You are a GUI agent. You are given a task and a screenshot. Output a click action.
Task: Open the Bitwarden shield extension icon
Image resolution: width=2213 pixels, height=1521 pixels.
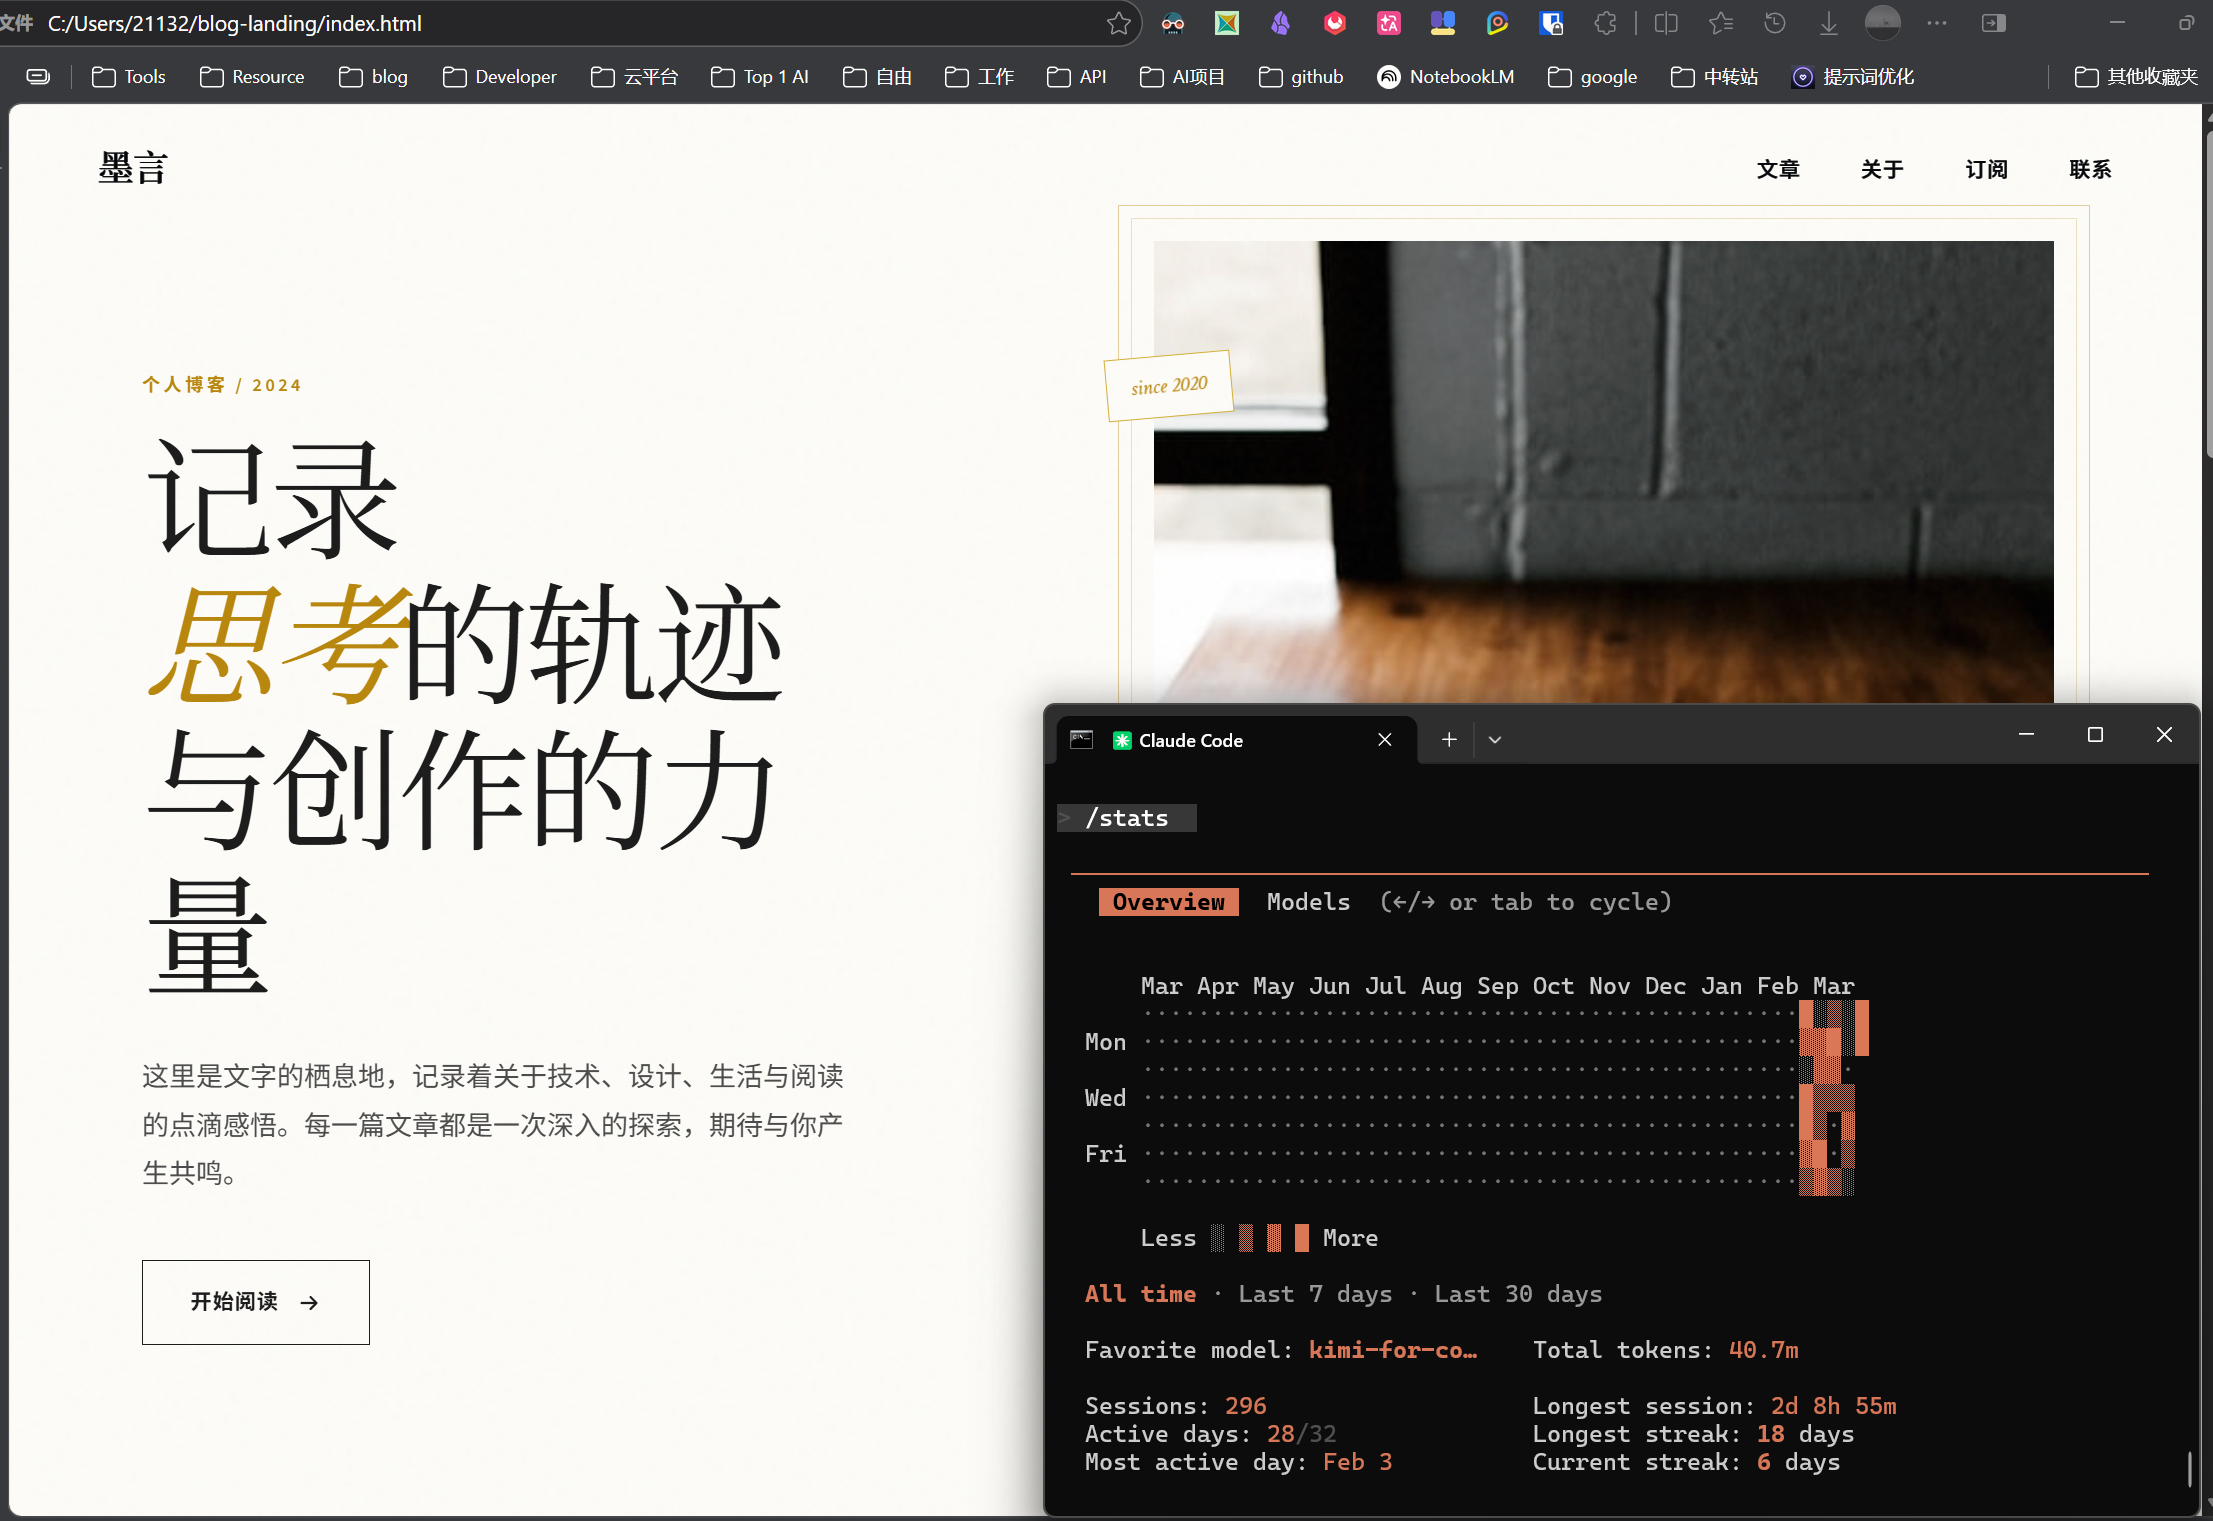1551,23
